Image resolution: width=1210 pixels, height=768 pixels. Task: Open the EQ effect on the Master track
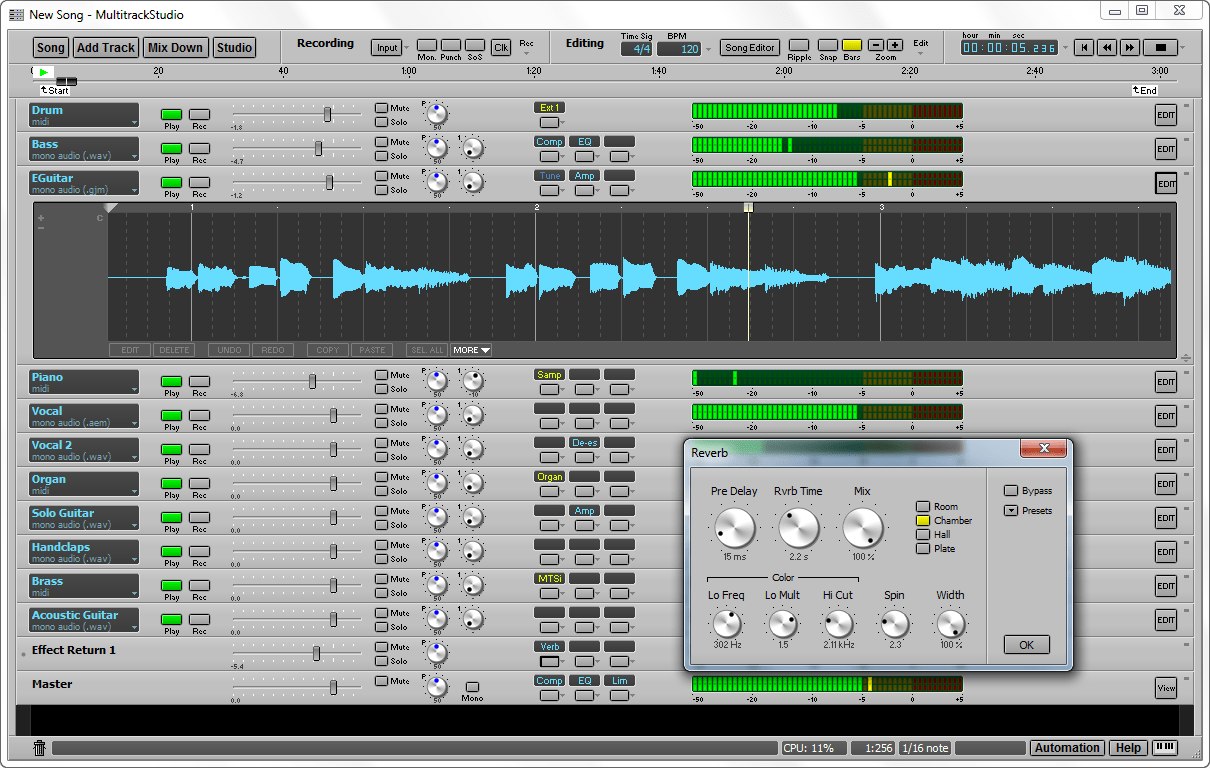point(584,680)
